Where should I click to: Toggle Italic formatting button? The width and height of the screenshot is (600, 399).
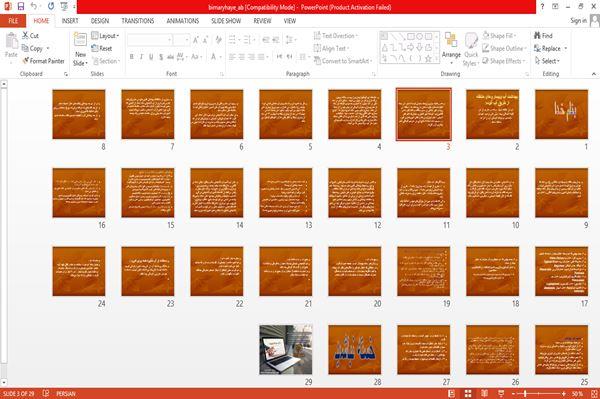click(141, 57)
